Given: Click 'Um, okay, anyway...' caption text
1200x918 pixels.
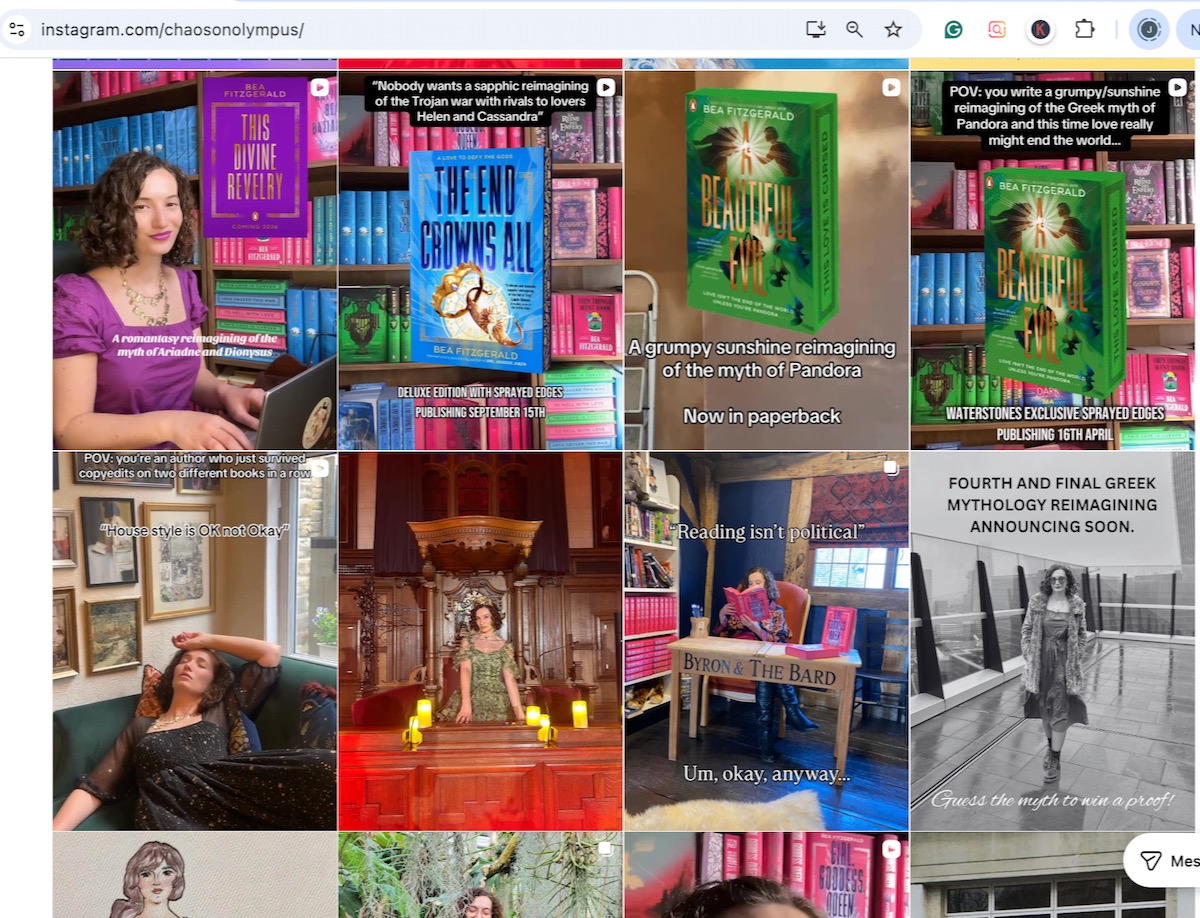Looking at the screenshot, I should point(766,774).
